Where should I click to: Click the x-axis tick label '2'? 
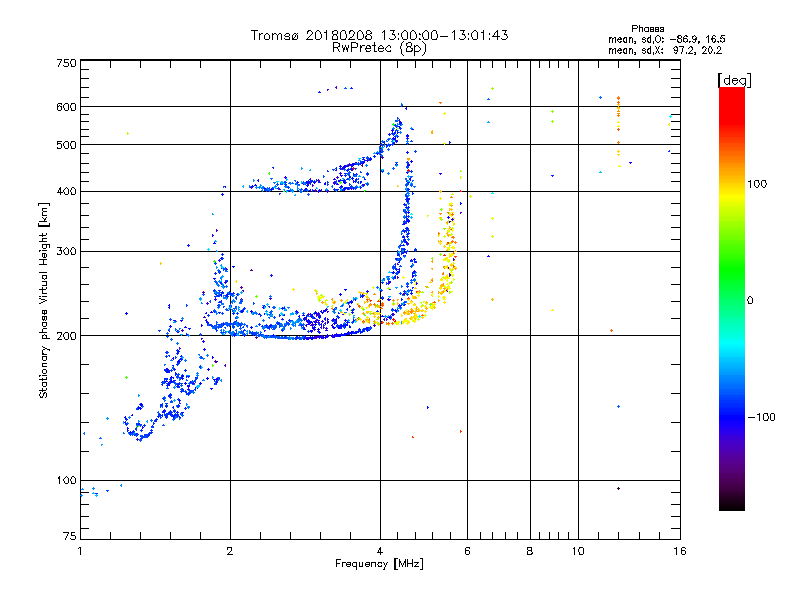tap(230, 551)
